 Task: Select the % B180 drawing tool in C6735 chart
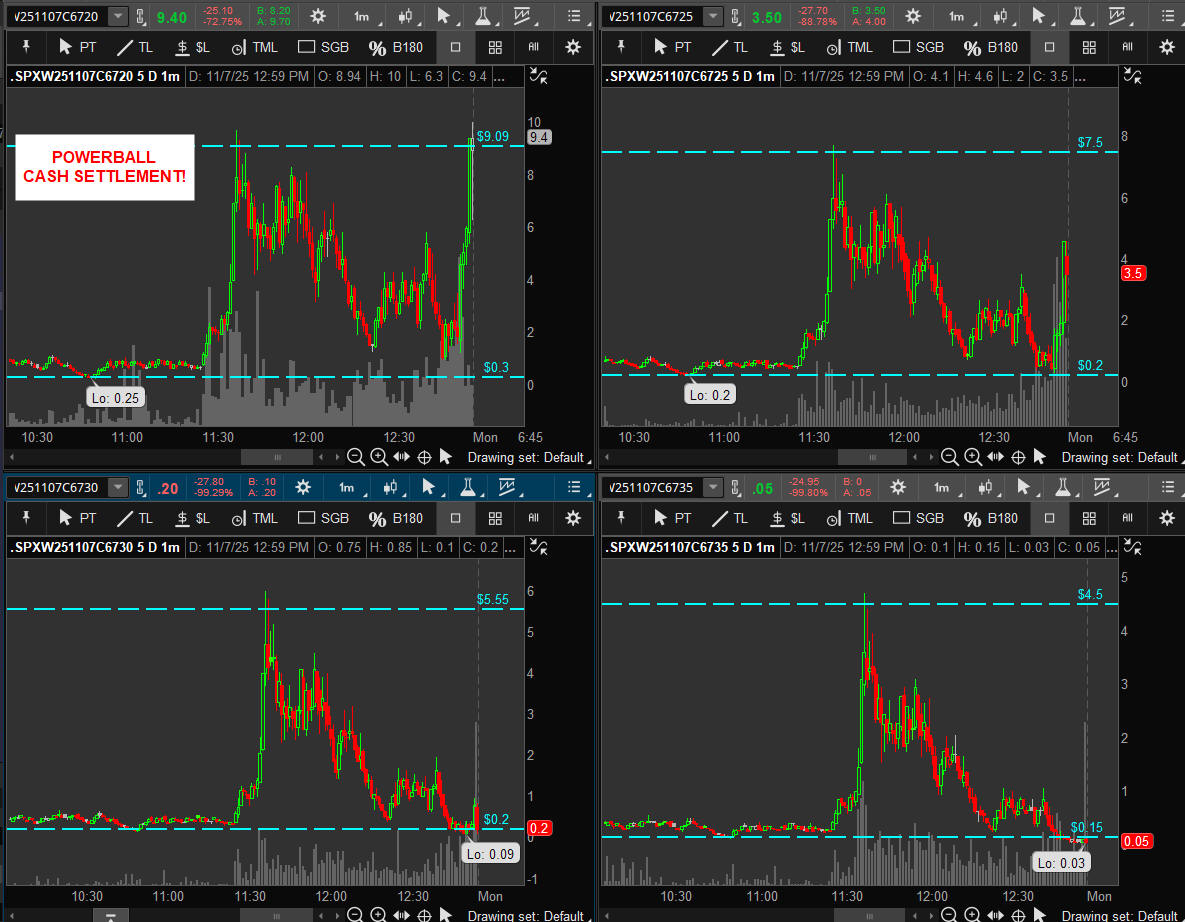point(988,518)
